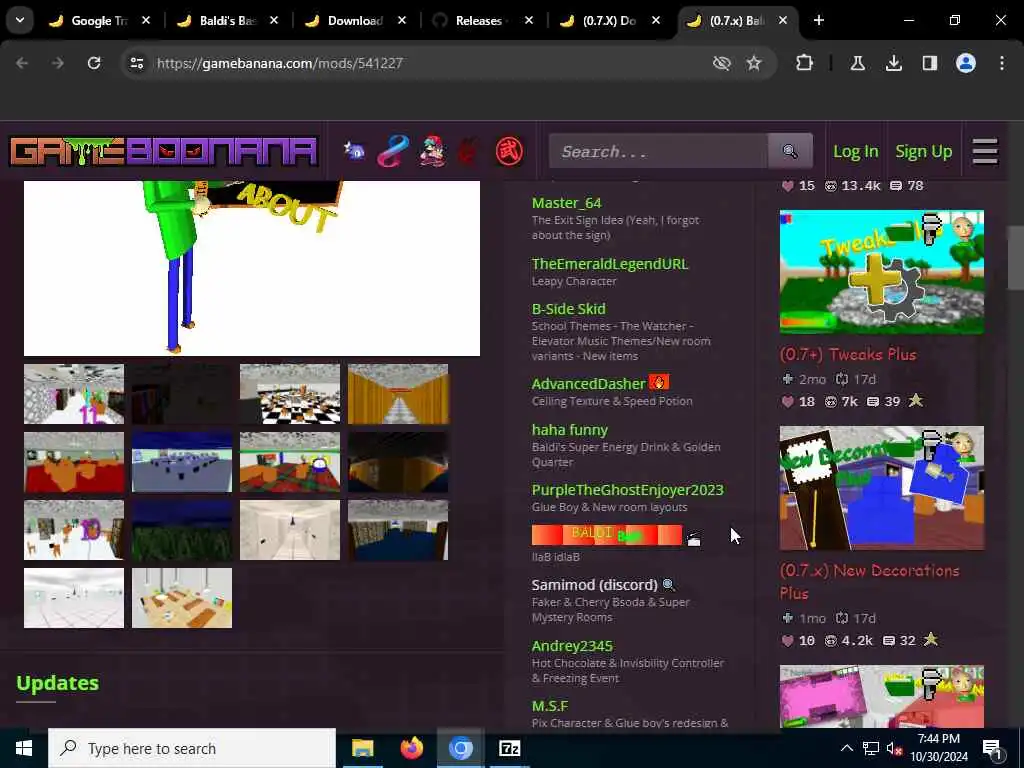Image resolution: width=1024 pixels, height=768 pixels.
Task: Open (0.7+) Tweaks Plus mod link
Action: 848,355
